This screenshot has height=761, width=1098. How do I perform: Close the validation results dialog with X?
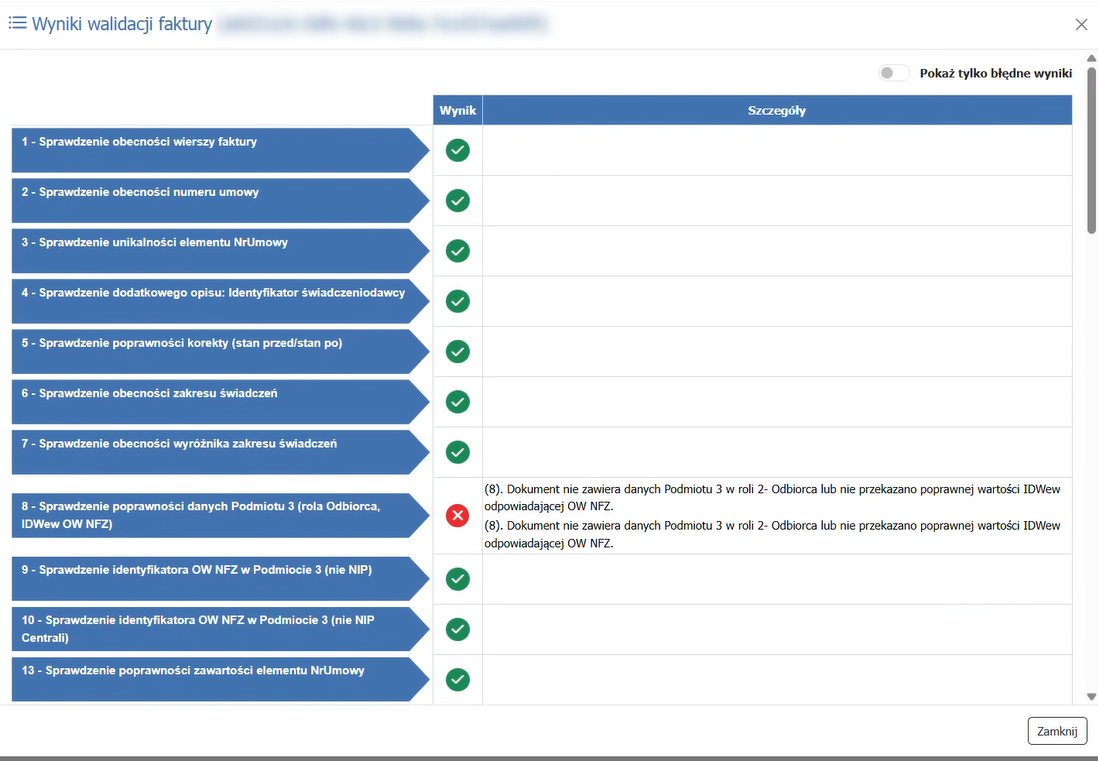tap(1081, 24)
